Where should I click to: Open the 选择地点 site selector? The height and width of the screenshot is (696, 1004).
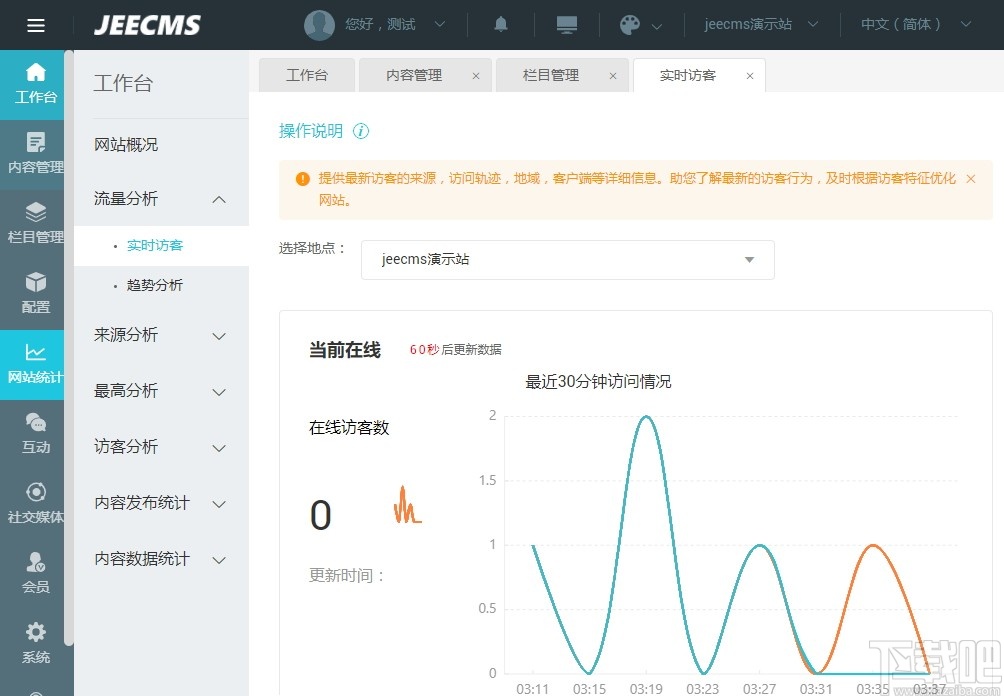pos(567,259)
